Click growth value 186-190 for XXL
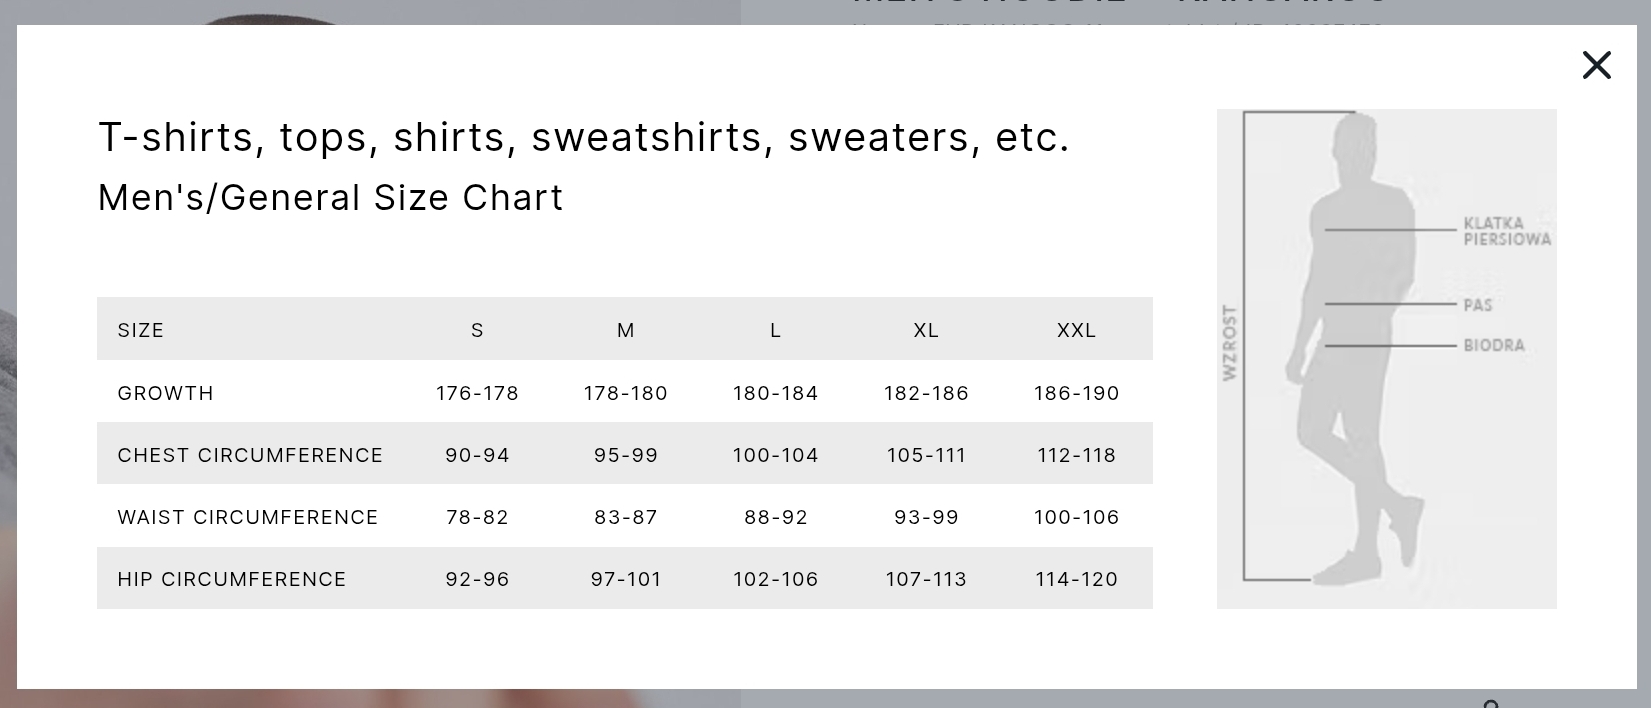1651x708 pixels. coord(1076,393)
